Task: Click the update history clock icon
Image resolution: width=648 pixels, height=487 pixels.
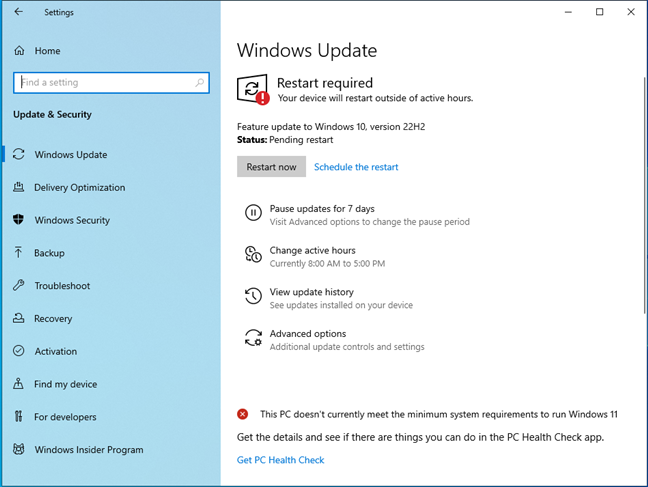Action: pos(253,296)
